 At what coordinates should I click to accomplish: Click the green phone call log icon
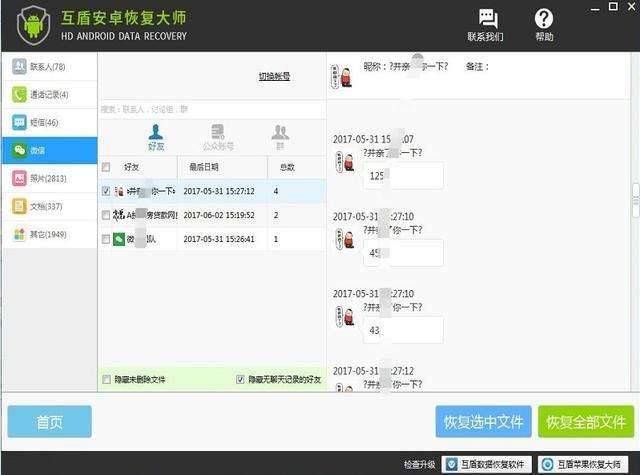pyautogui.click(x=19, y=95)
